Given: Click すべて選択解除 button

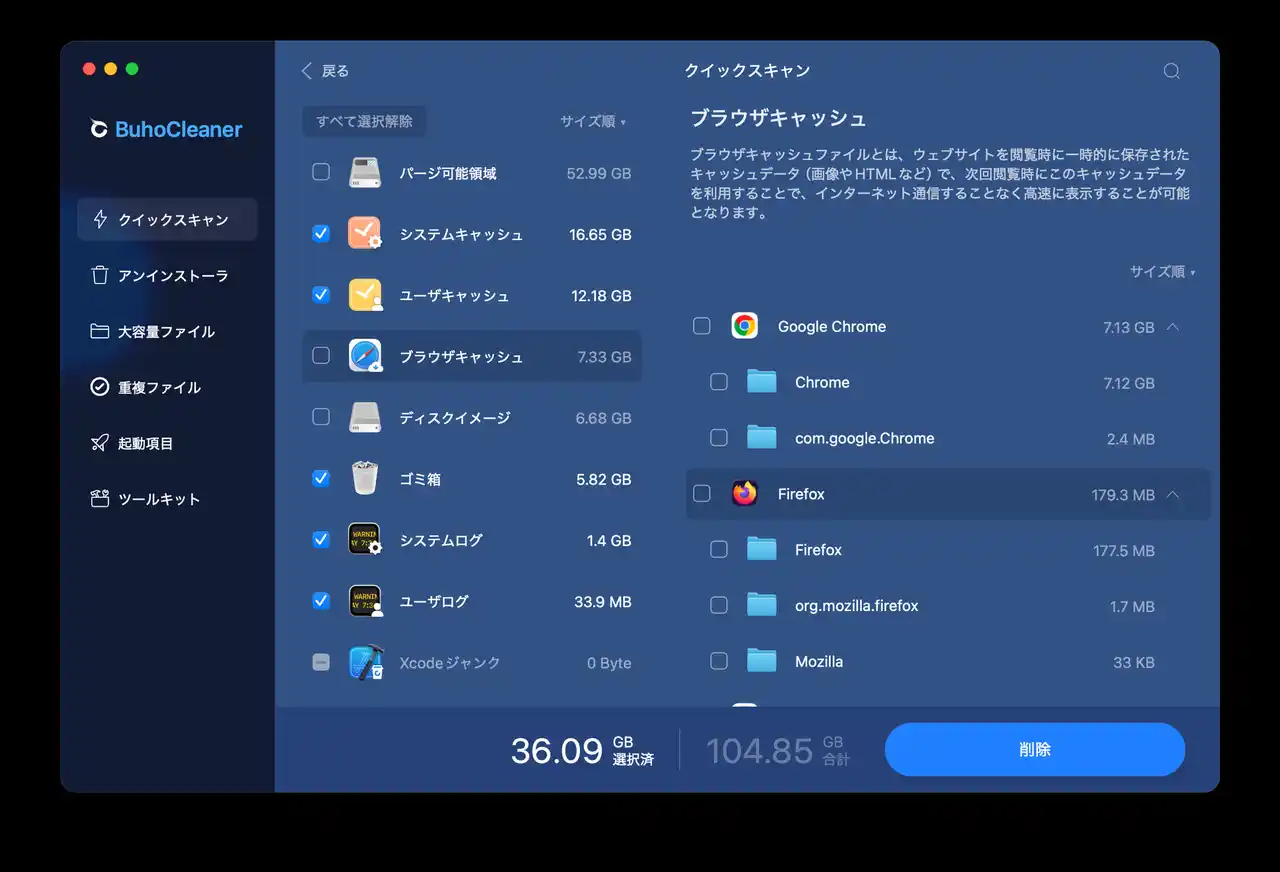Looking at the screenshot, I should pos(364,121).
